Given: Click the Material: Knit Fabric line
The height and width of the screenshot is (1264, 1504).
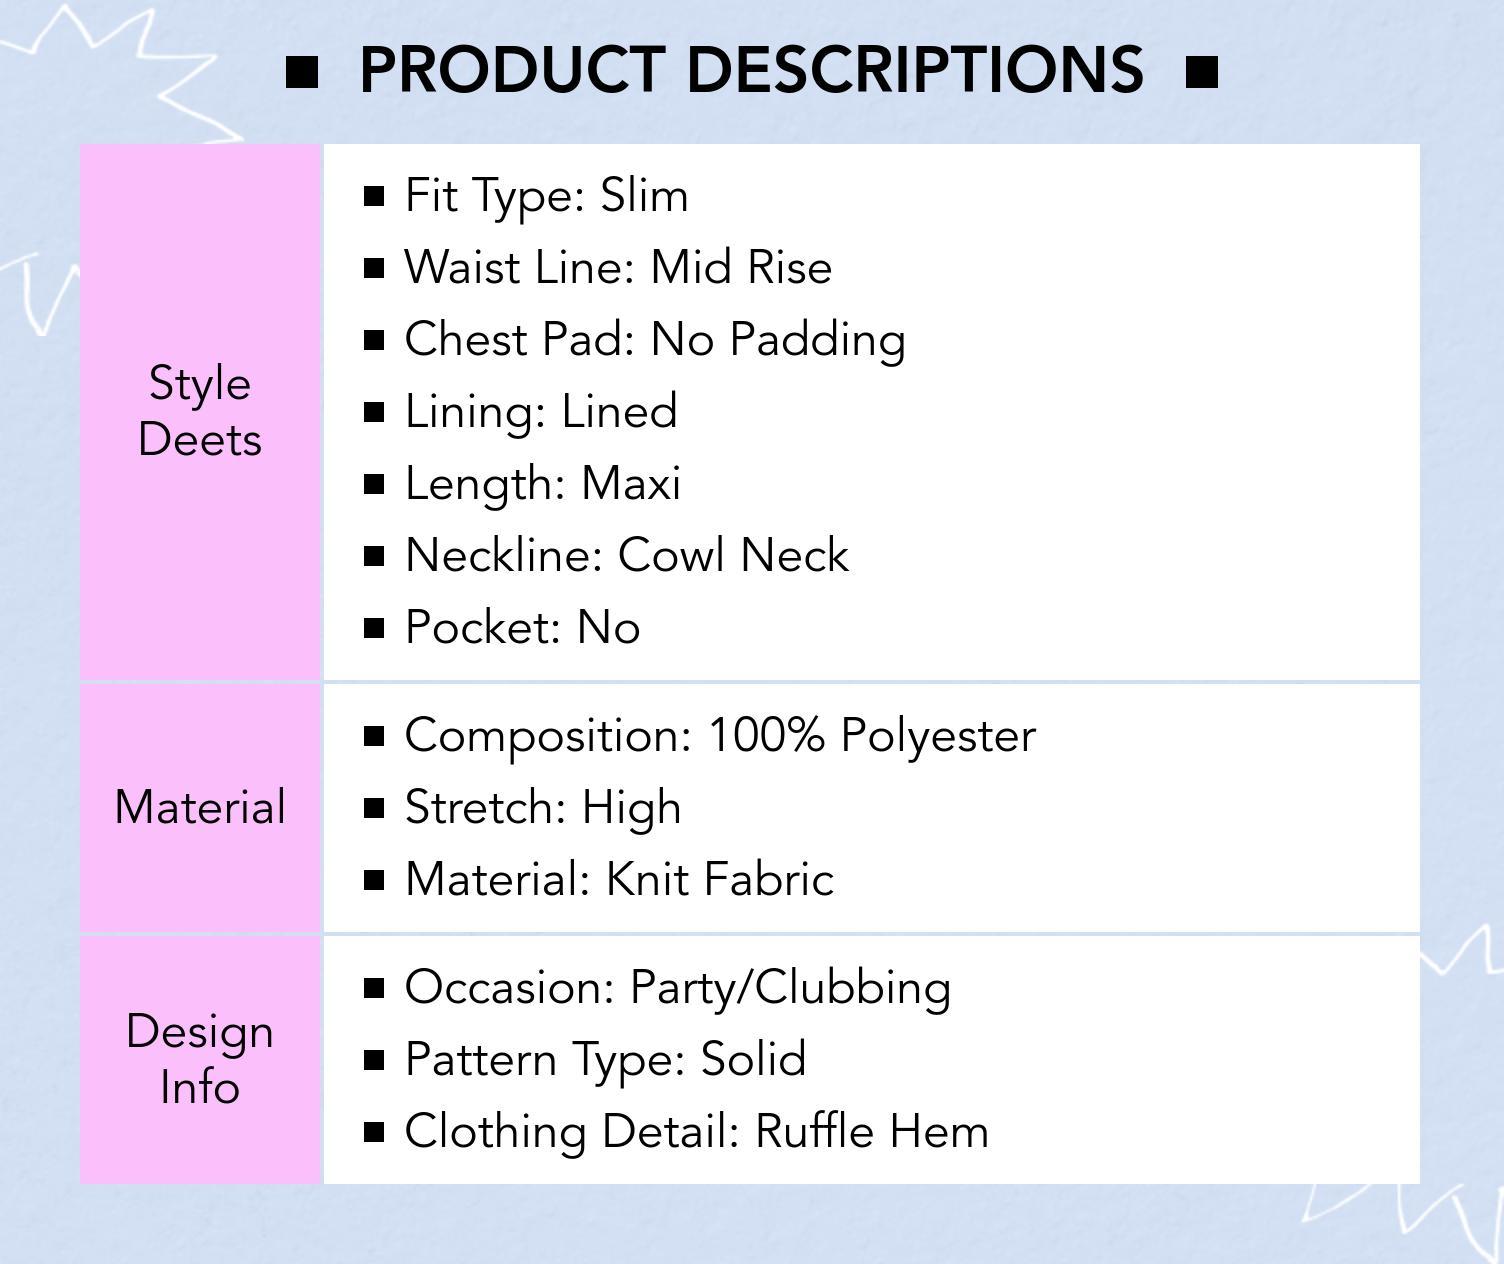Looking at the screenshot, I should tap(619, 880).
